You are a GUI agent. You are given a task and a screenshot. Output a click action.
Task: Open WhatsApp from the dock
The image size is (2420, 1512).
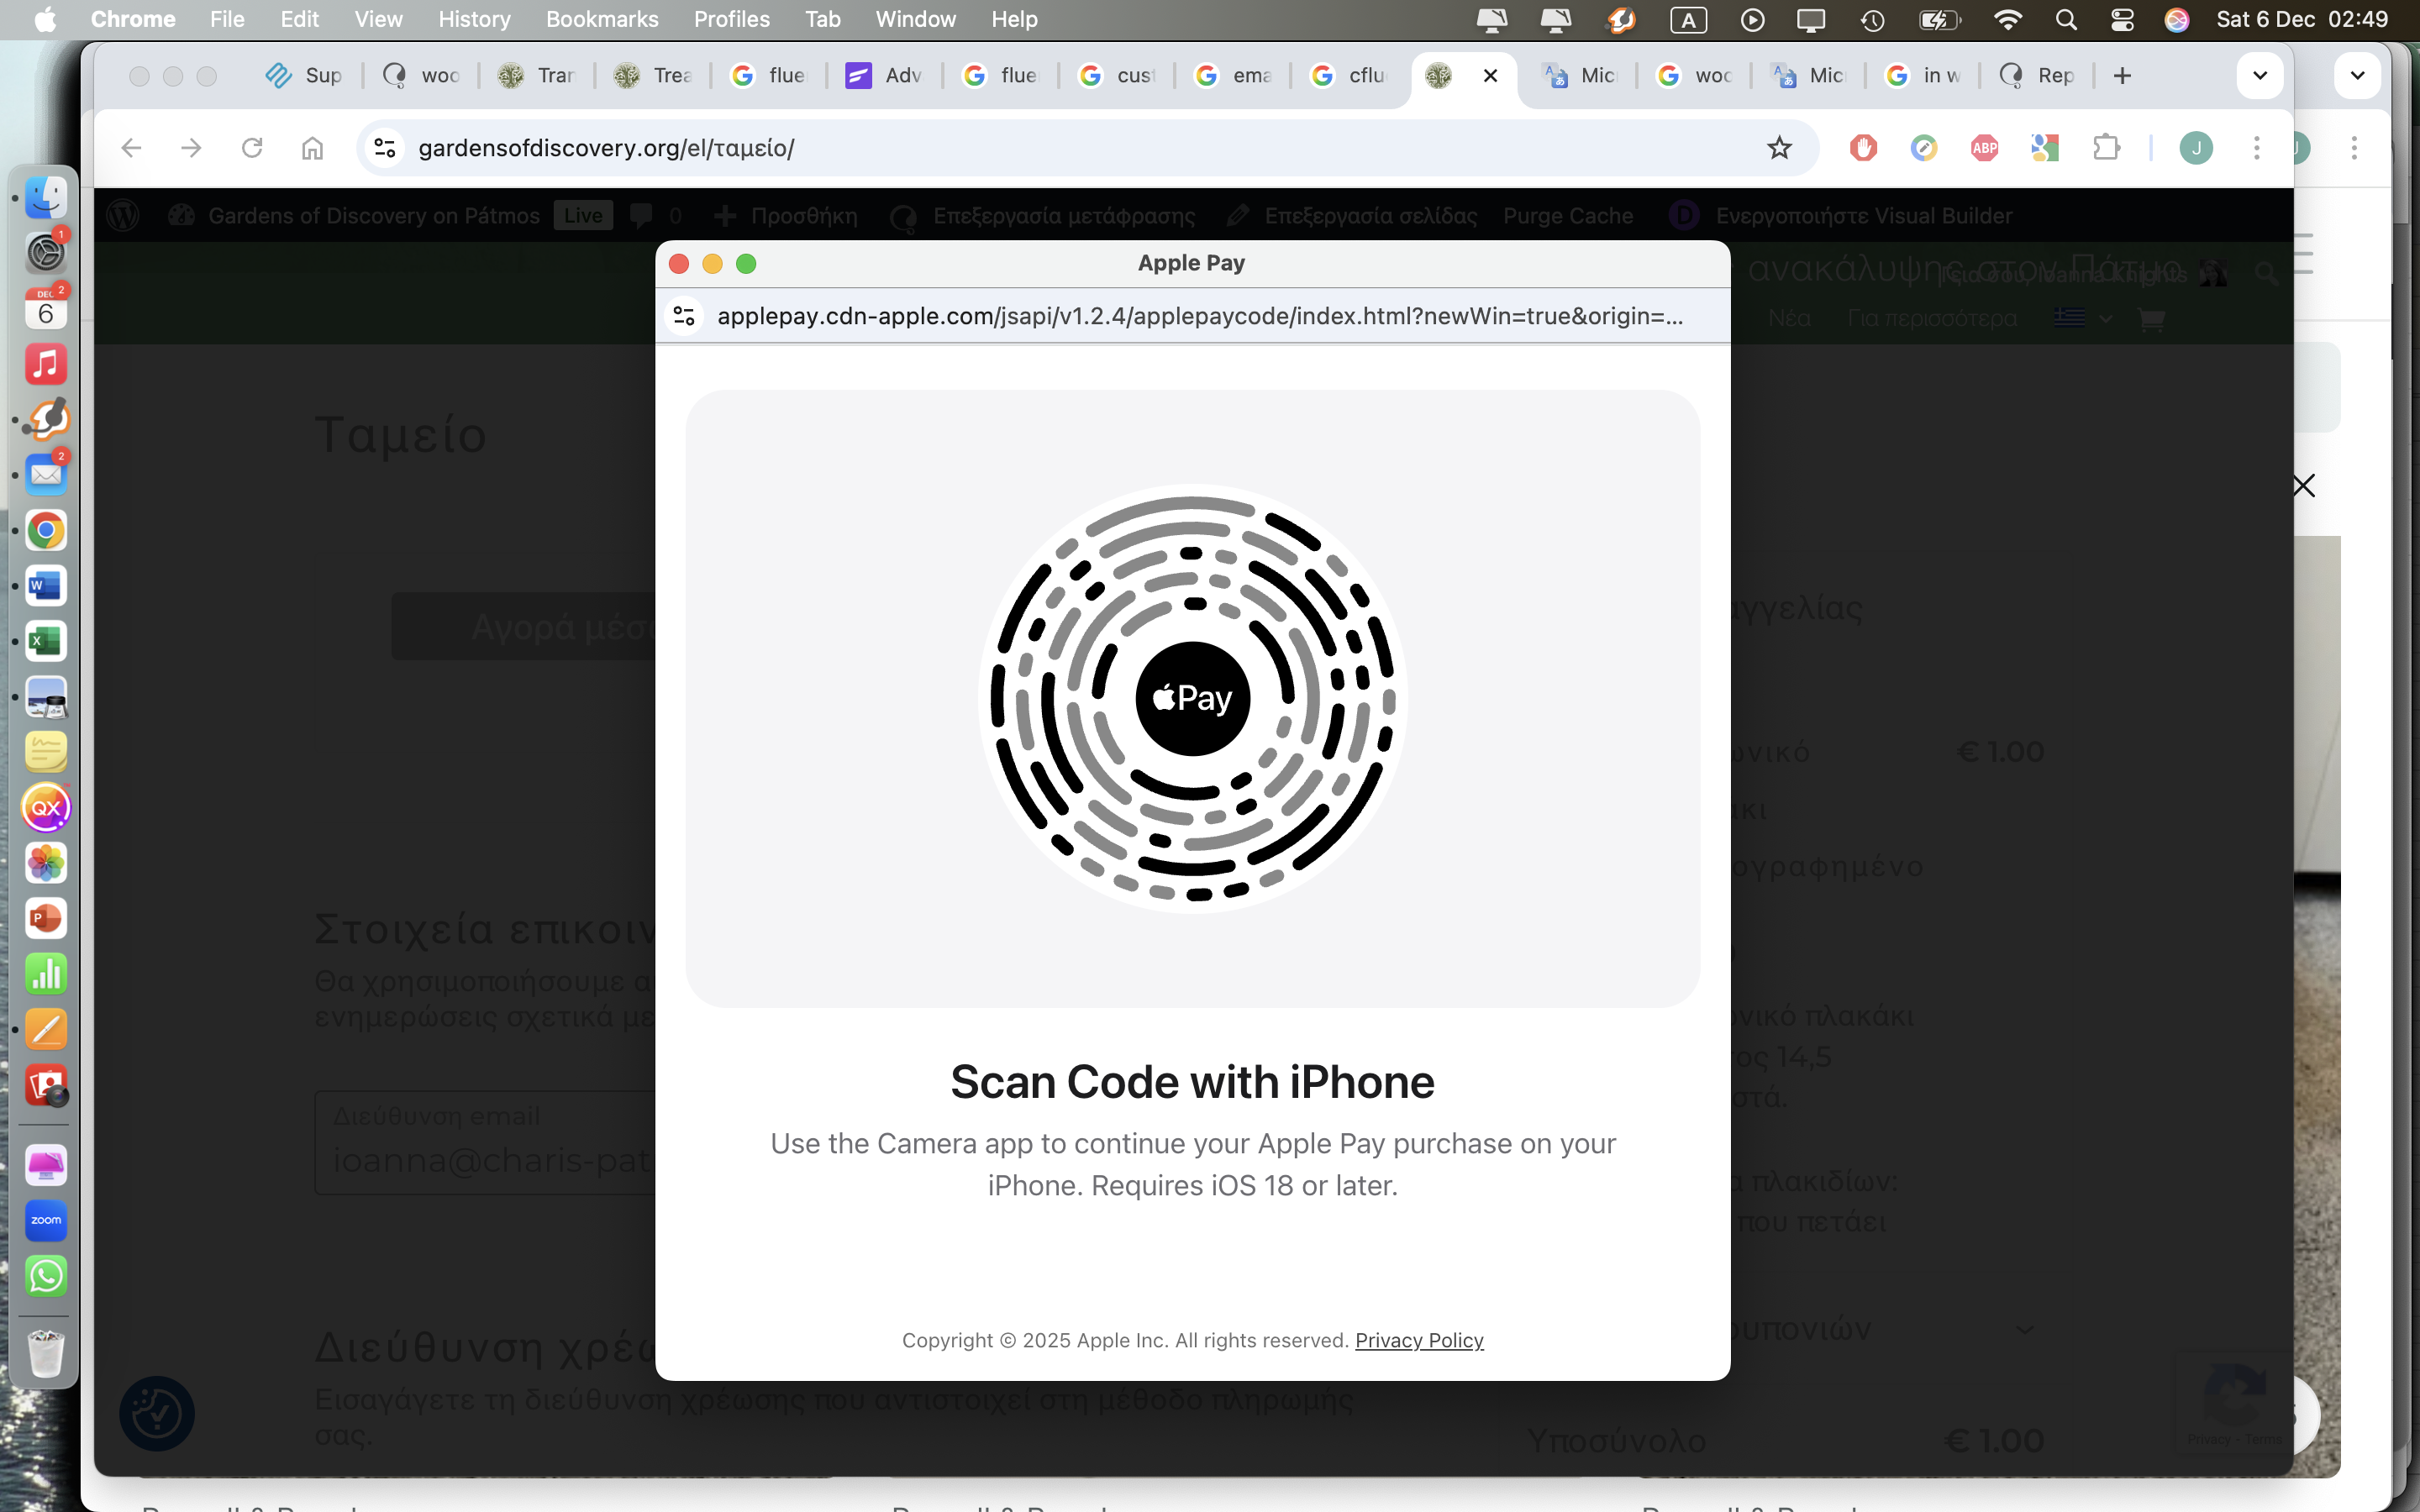(46, 1276)
